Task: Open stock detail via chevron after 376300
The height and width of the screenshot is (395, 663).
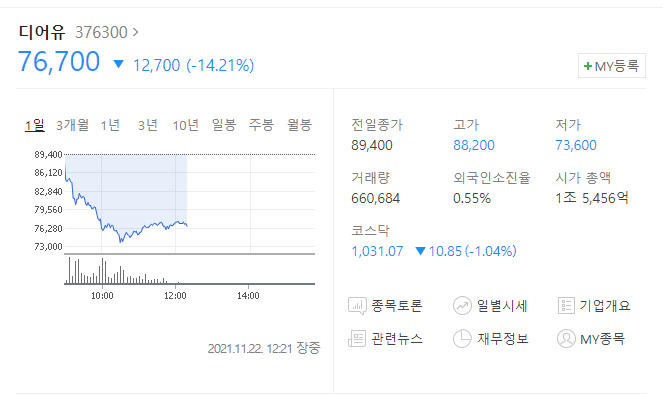Action: [135, 32]
